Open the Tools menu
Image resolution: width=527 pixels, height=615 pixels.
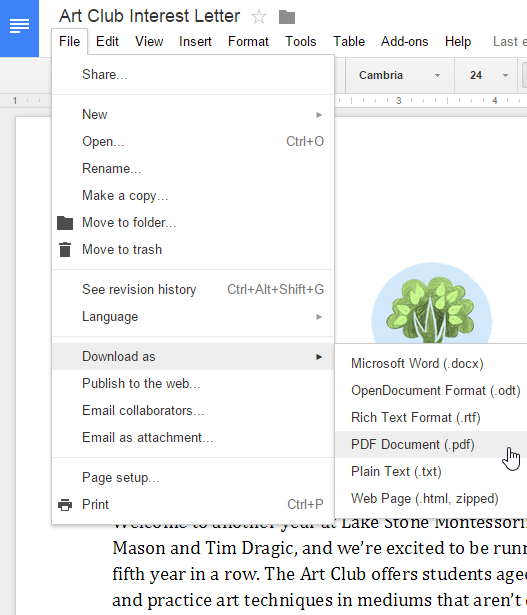[x=300, y=41]
